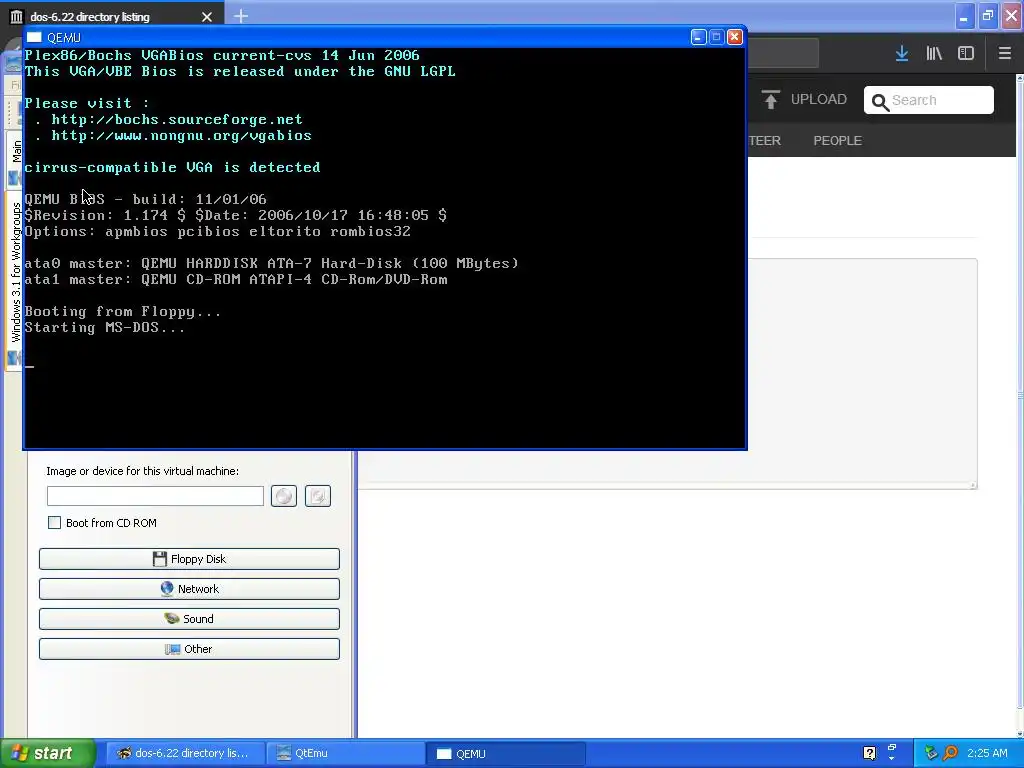The width and height of the screenshot is (1024, 768).
Task: Click the disc device button beside image field
Action: pyautogui.click(x=283, y=496)
